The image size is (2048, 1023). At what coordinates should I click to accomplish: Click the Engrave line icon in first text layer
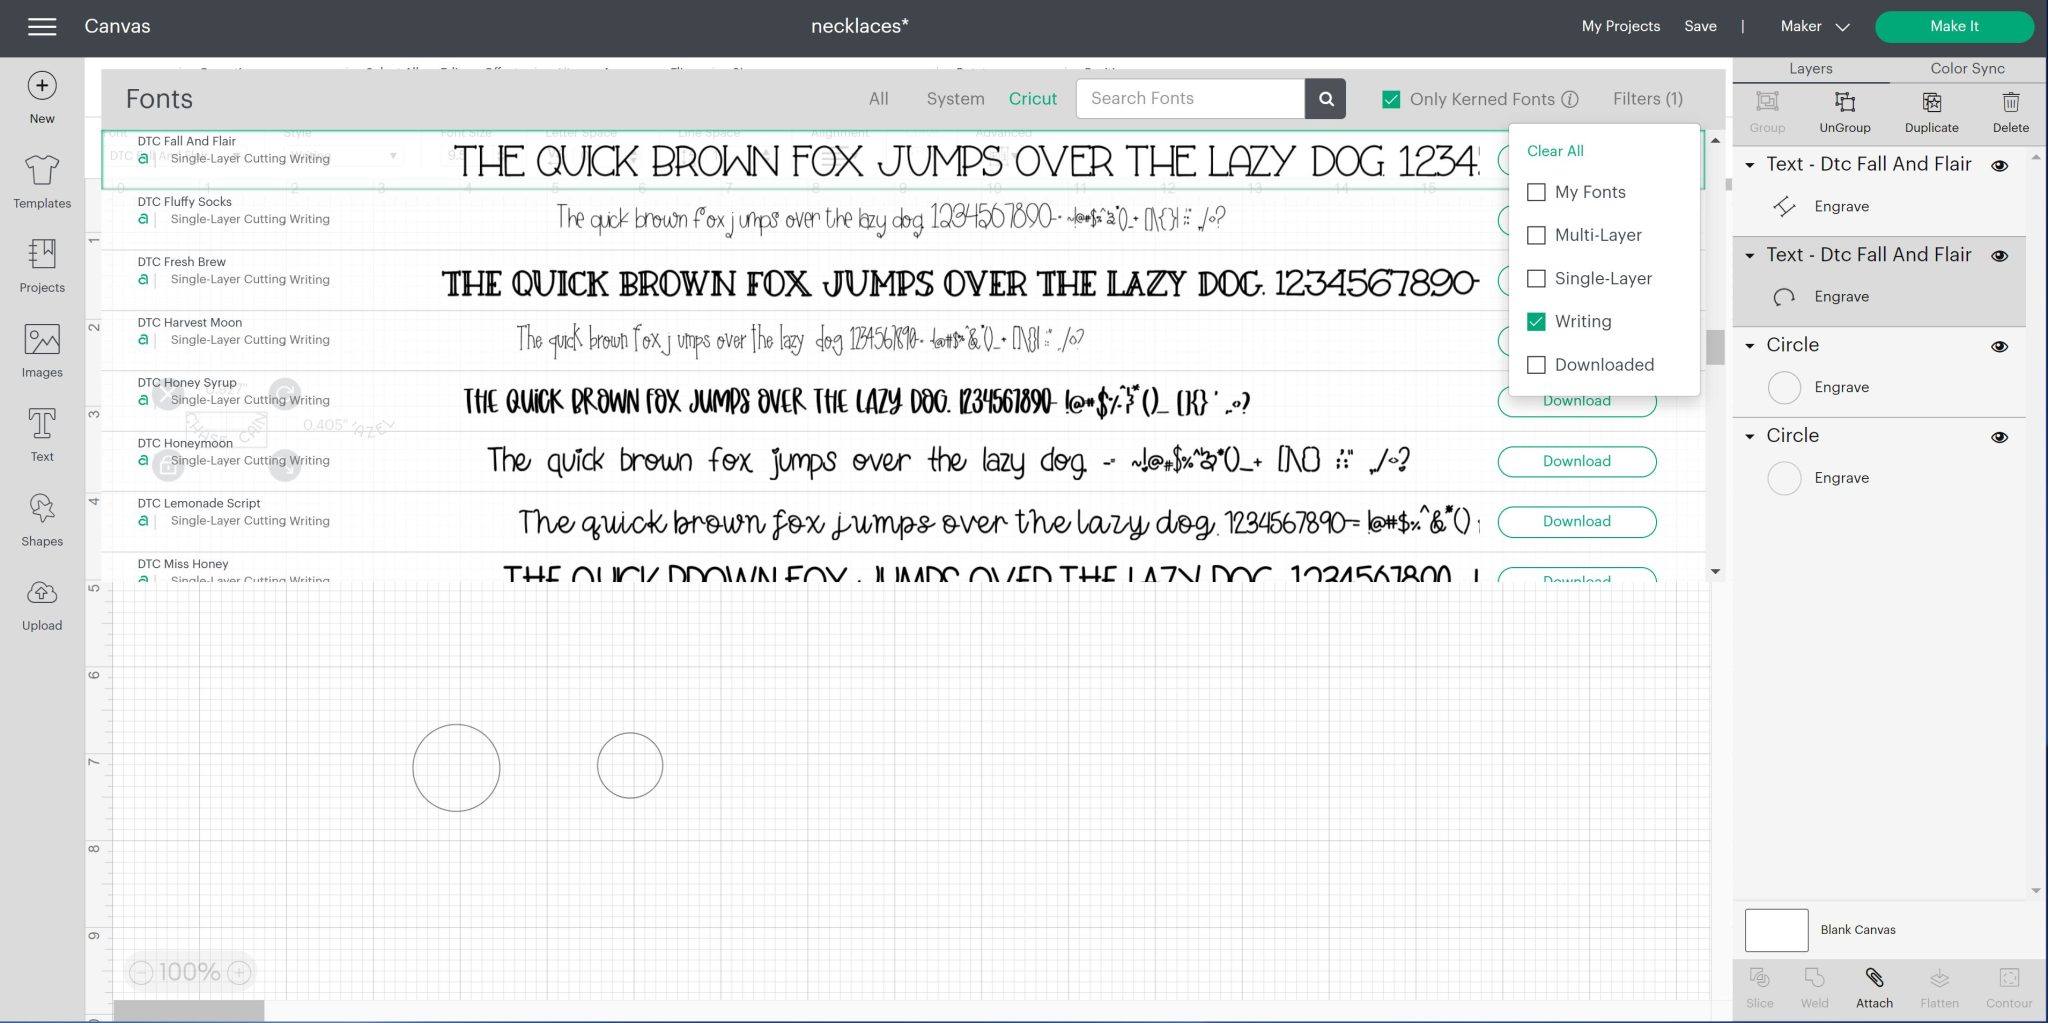(1784, 207)
